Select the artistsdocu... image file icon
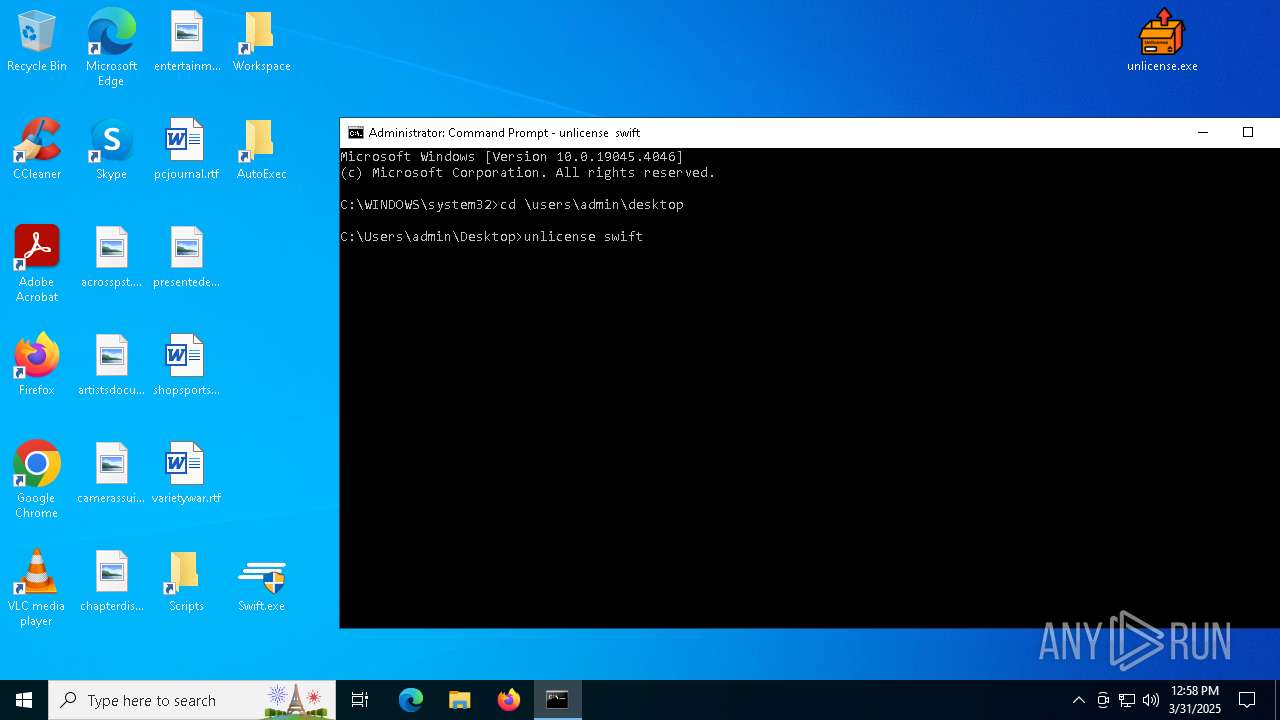Screen dimensions: 1280x720 tap(111, 366)
